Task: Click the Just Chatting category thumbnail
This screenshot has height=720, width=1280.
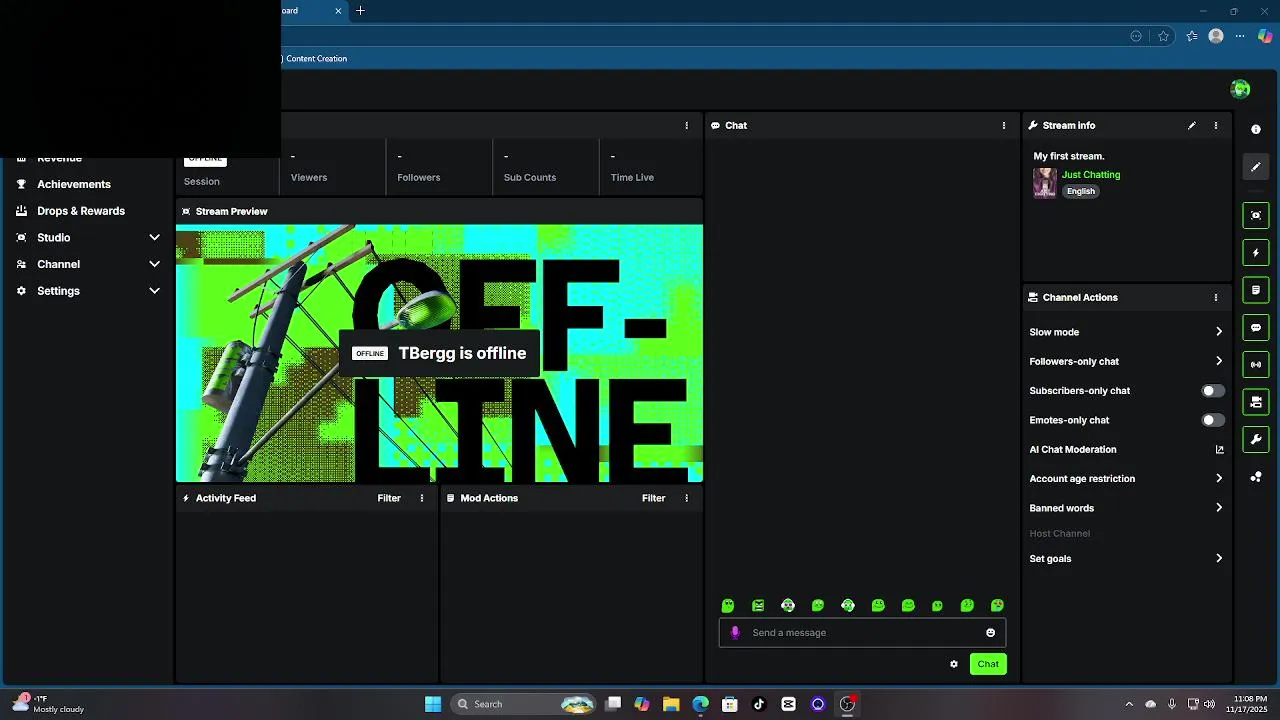Action: [x=1045, y=183]
